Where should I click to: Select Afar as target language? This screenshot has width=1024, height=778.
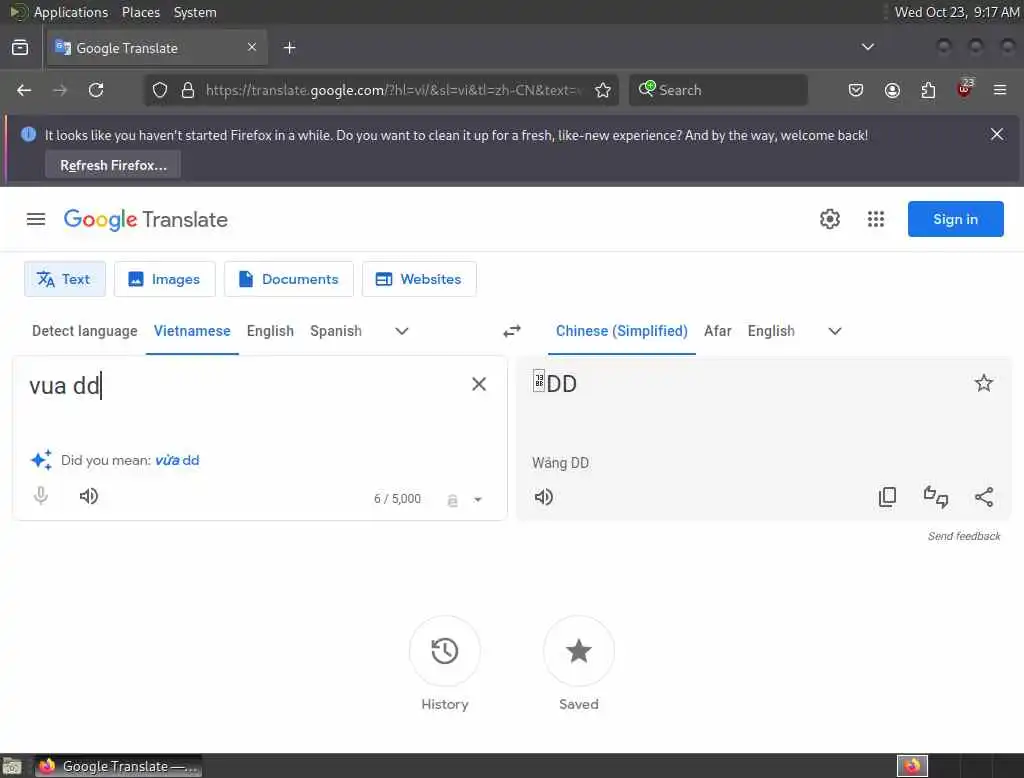click(718, 331)
